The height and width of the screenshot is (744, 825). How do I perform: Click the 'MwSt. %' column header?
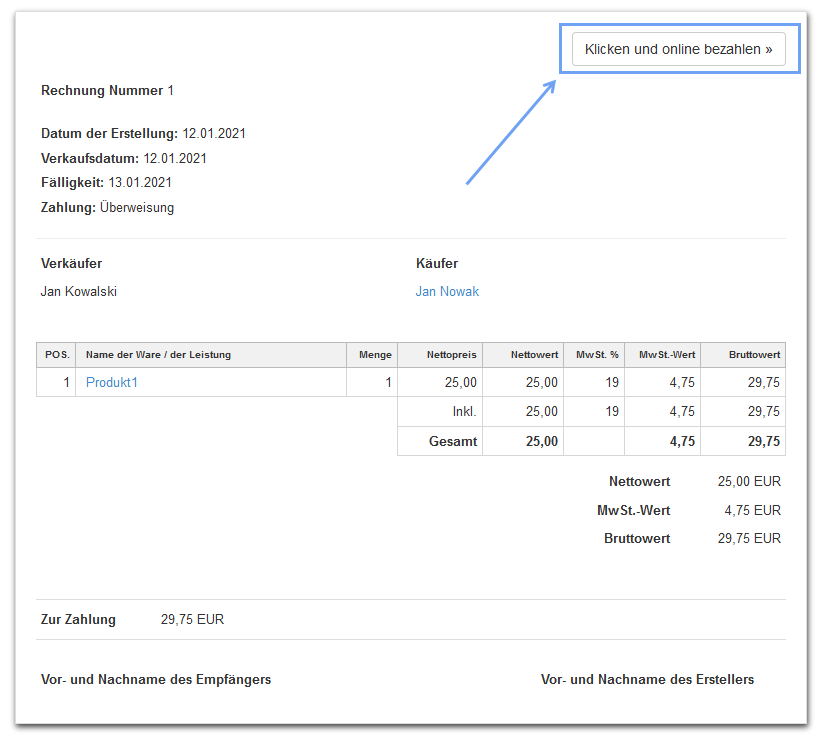pos(597,355)
